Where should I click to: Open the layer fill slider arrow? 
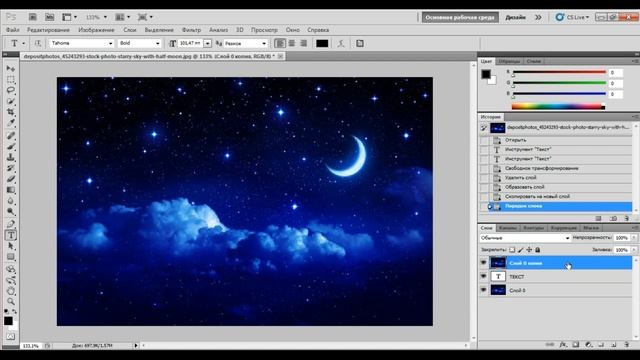click(x=634, y=250)
